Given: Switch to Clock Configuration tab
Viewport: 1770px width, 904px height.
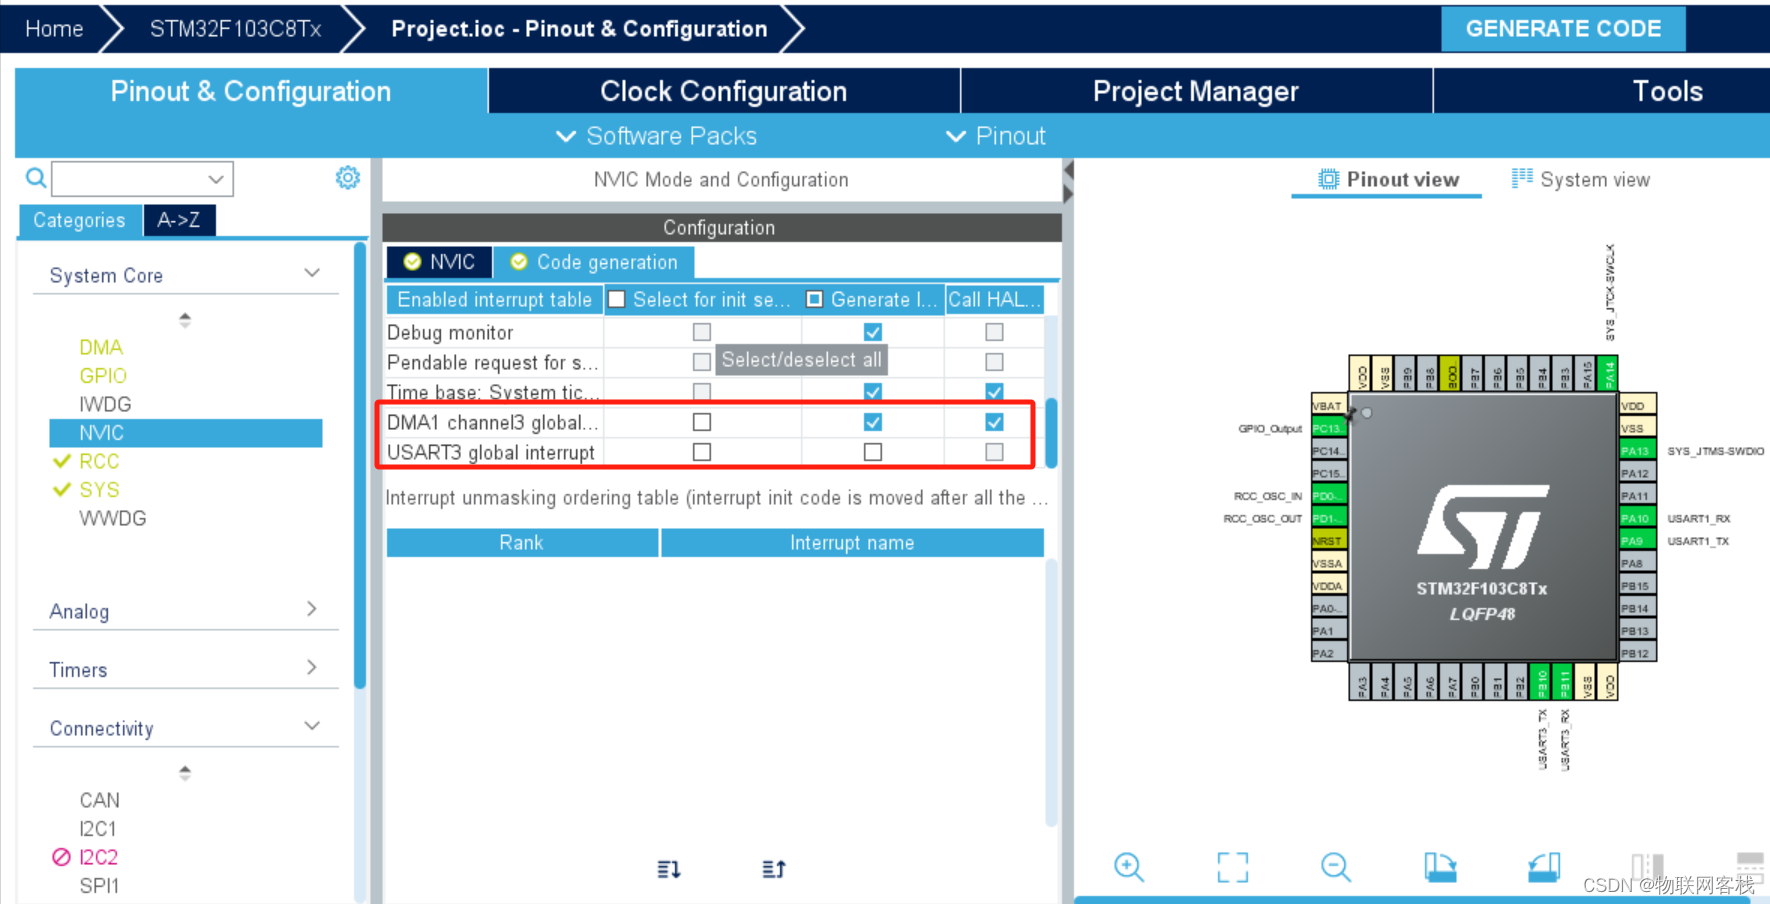Looking at the screenshot, I should [724, 91].
